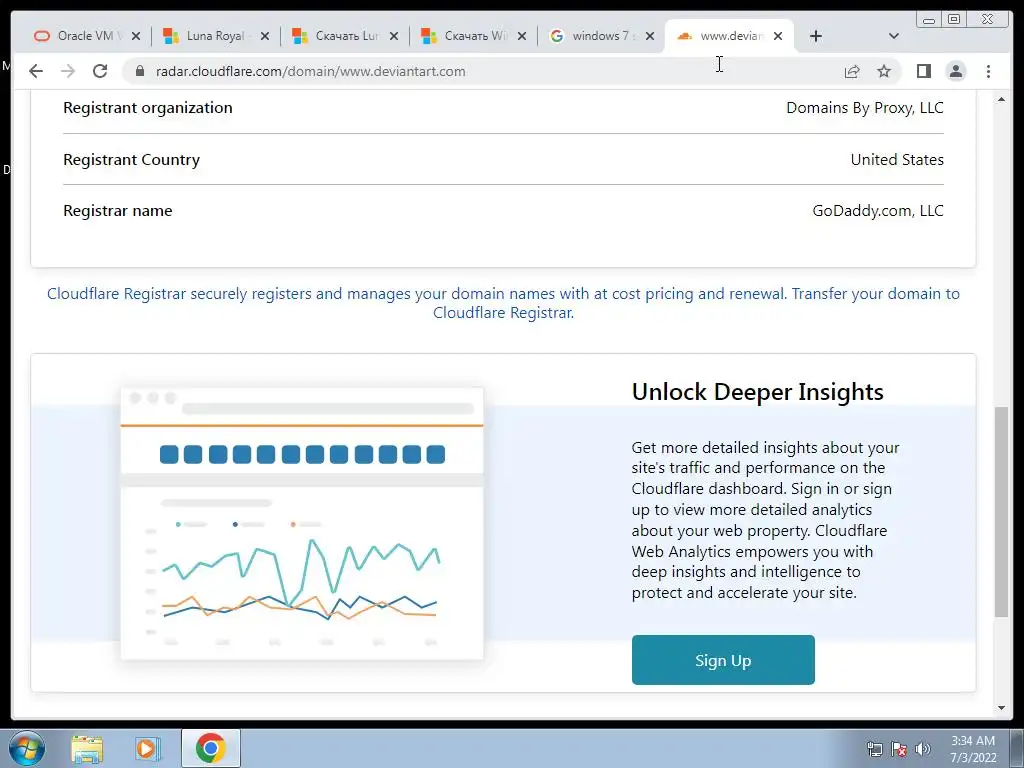Switch to the Luna Royal tab

click(x=216, y=36)
